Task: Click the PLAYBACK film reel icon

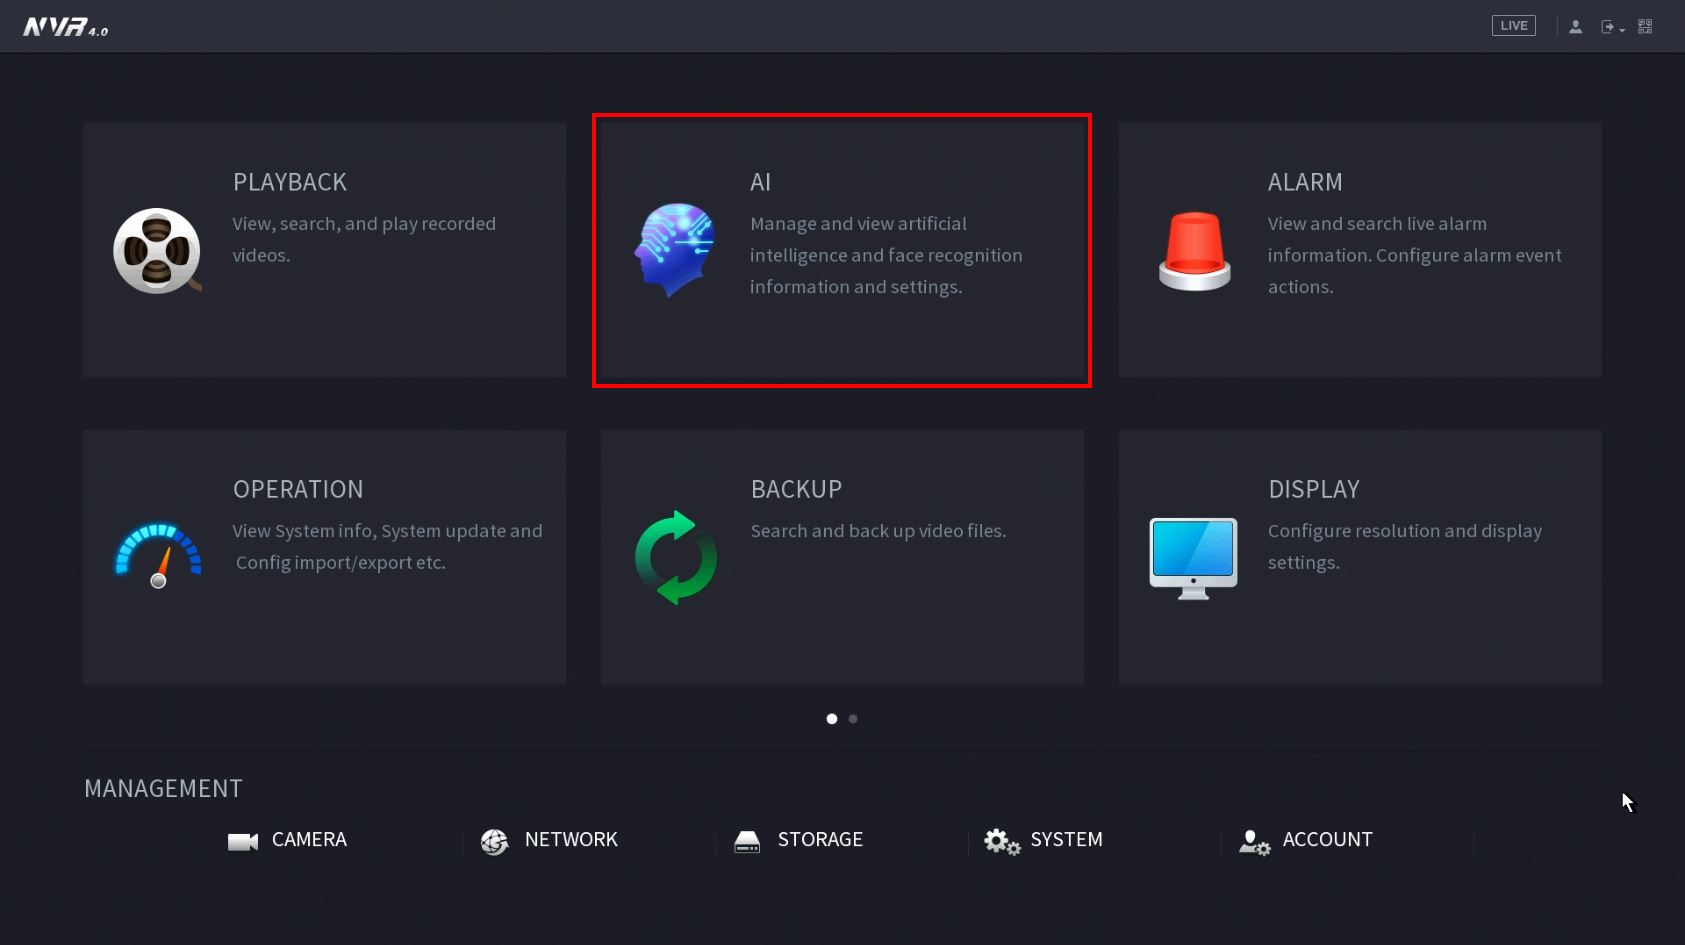Action: click(x=157, y=251)
